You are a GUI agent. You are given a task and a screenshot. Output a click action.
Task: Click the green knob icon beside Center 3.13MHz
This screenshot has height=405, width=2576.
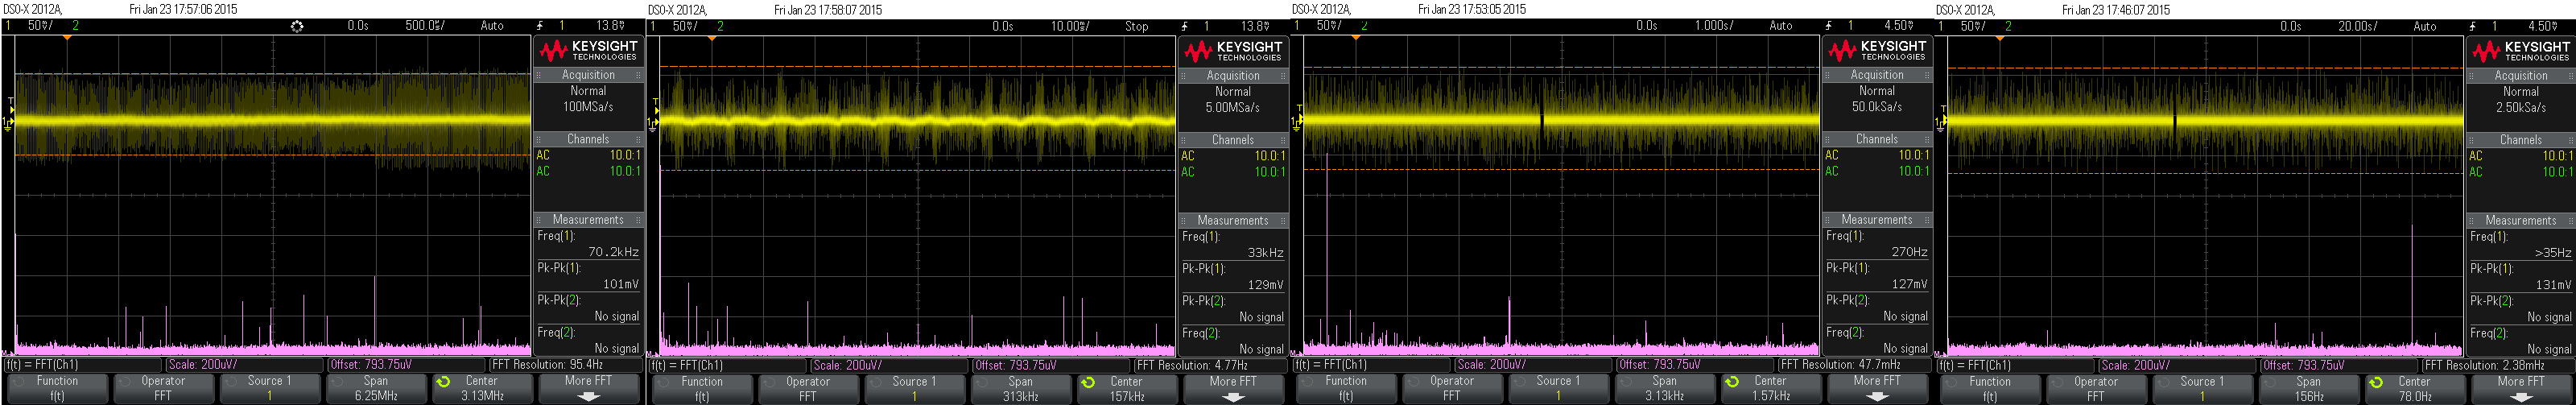point(442,381)
